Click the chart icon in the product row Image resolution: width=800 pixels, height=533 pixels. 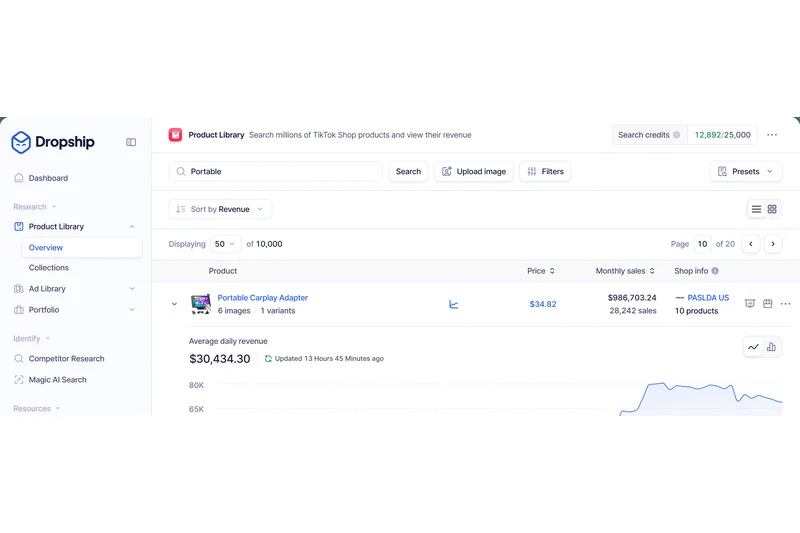click(x=454, y=304)
